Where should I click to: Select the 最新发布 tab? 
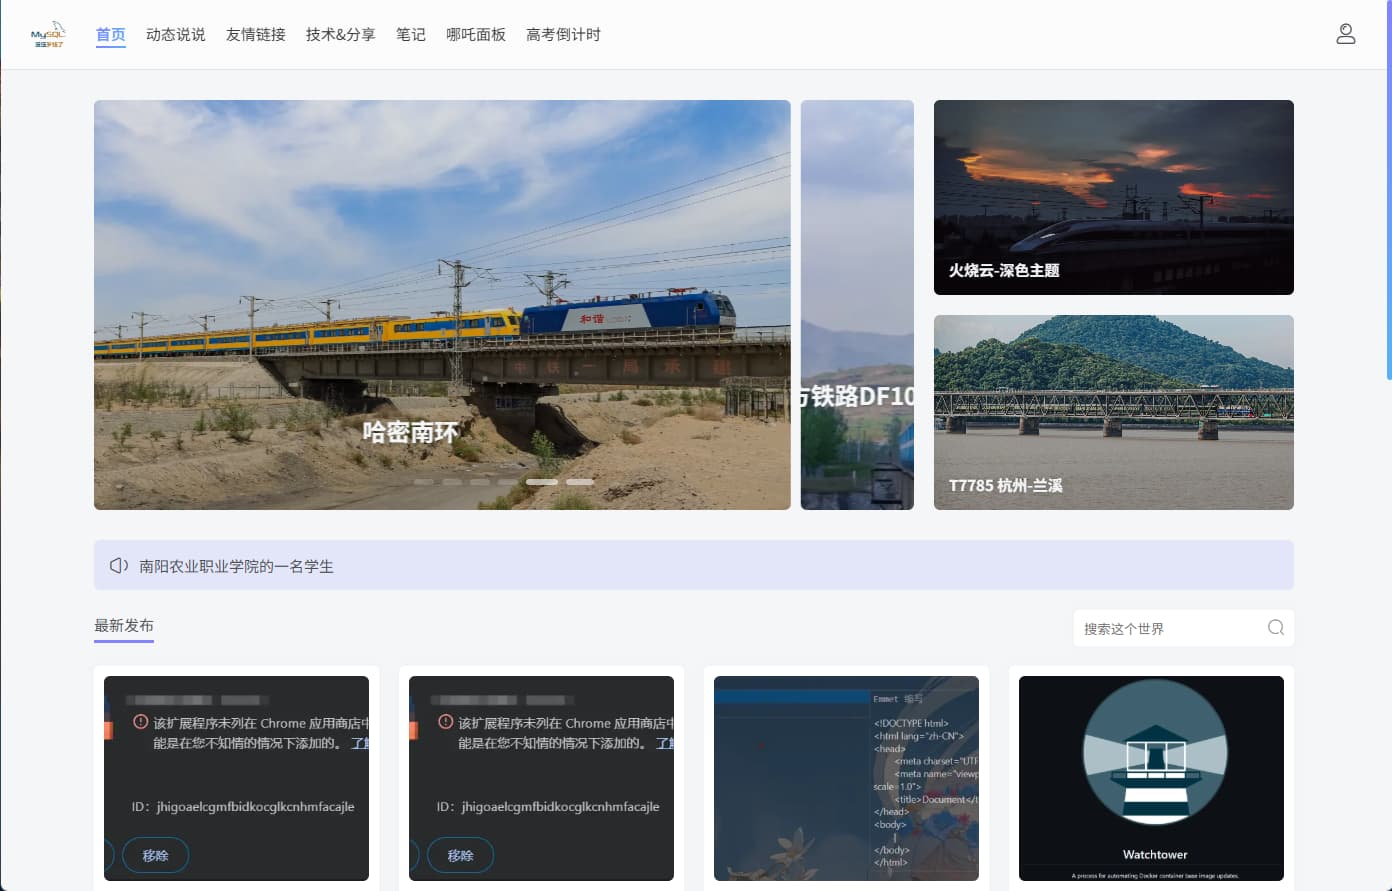tap(124, 626)
